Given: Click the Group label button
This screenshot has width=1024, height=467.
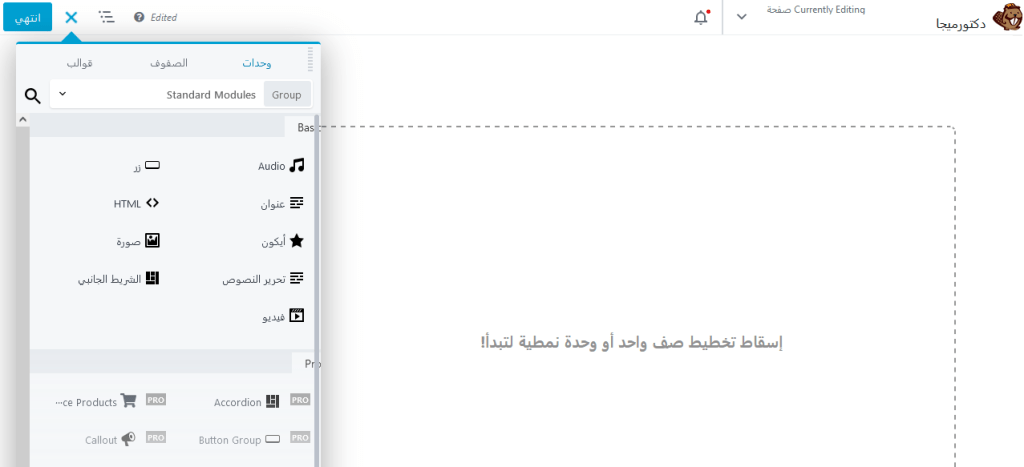Looking at the screenshot, I should pyautogui.click(x=287, y=95).
